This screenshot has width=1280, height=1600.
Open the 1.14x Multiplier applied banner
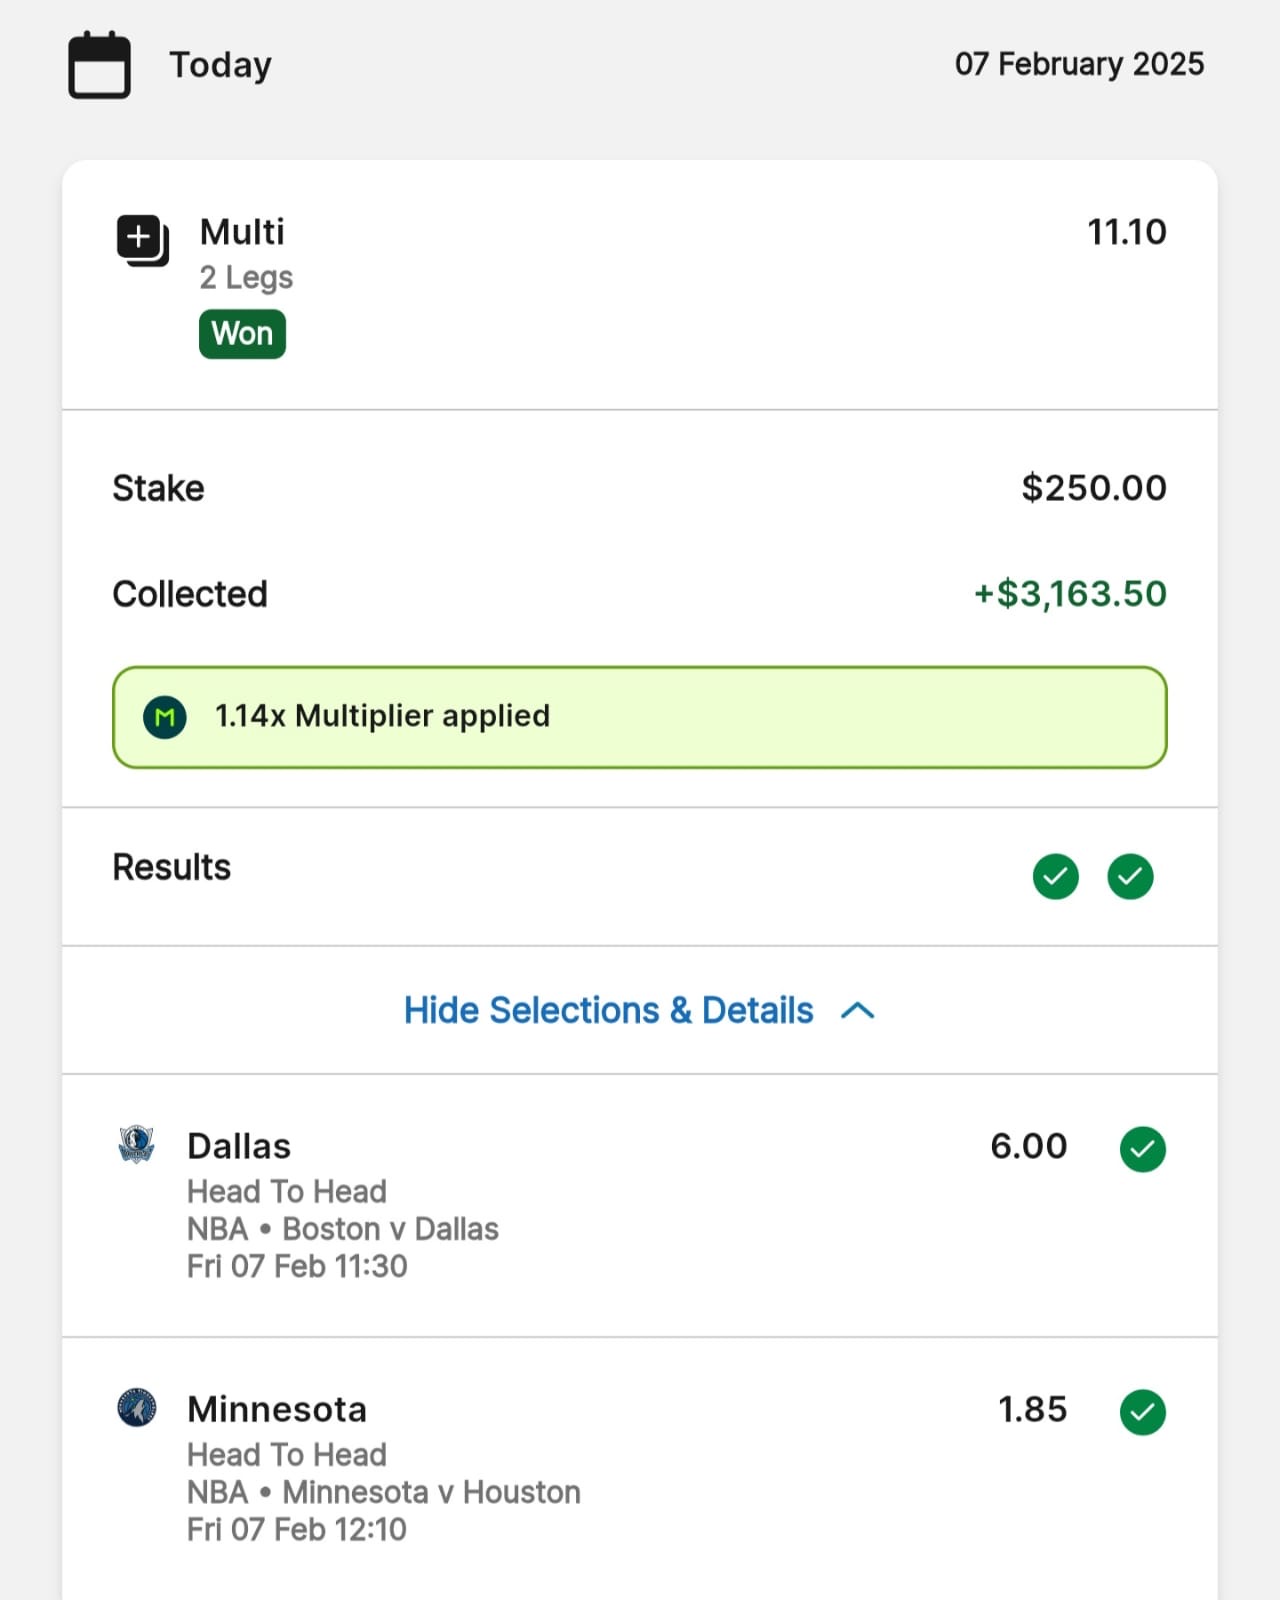(x=640, y=717)
